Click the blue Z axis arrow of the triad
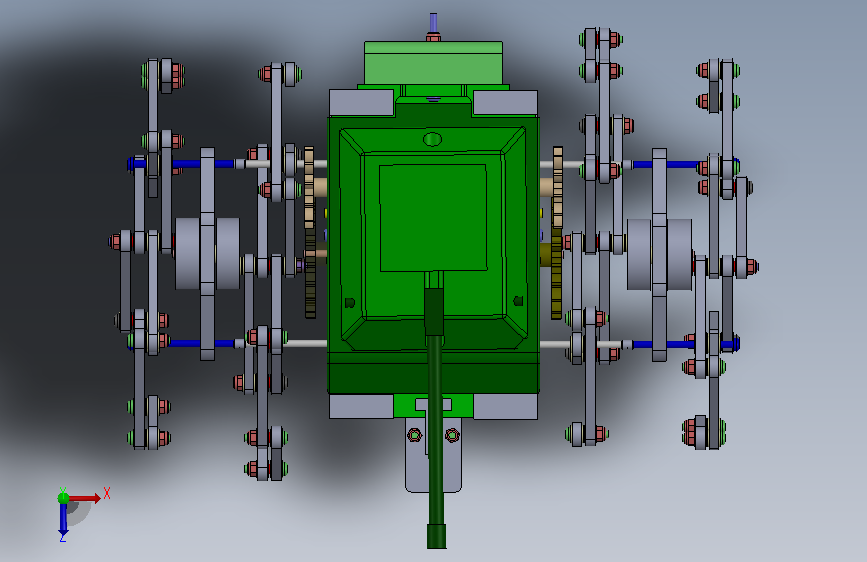867x562 pixels. (x=63, y=519)
